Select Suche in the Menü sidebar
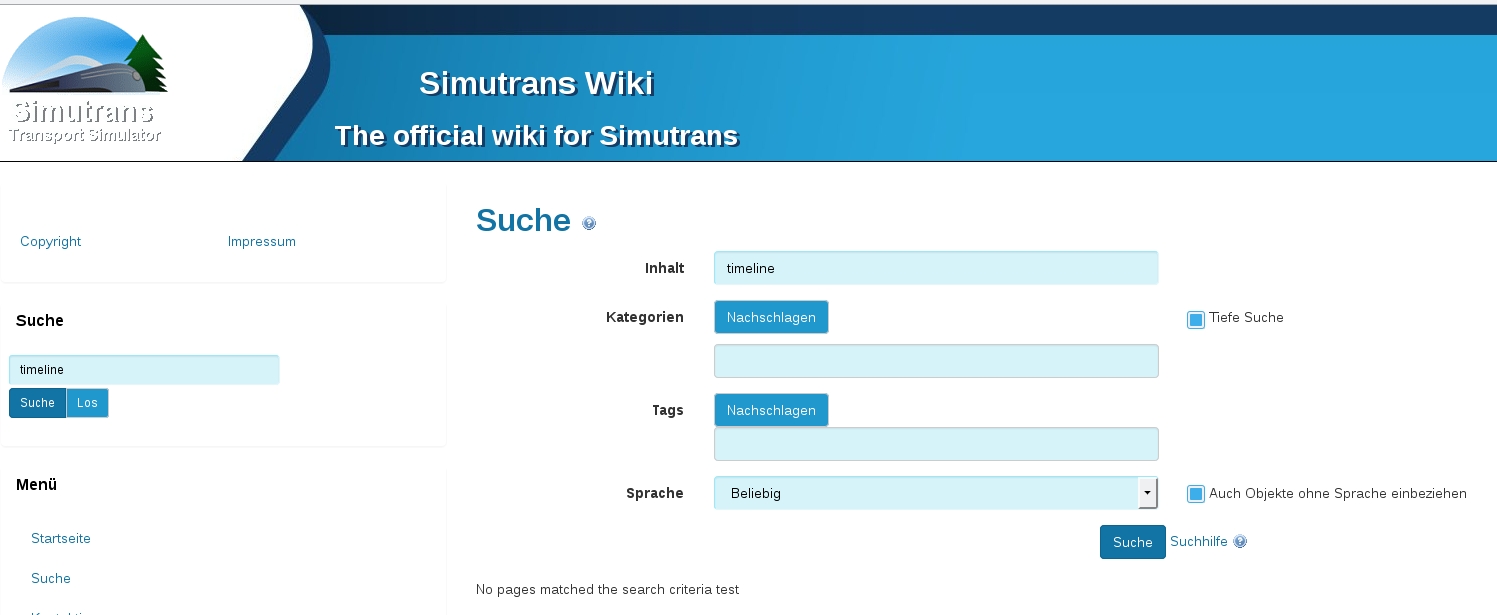The image size is (1497, 615). (x=51, y=578)
